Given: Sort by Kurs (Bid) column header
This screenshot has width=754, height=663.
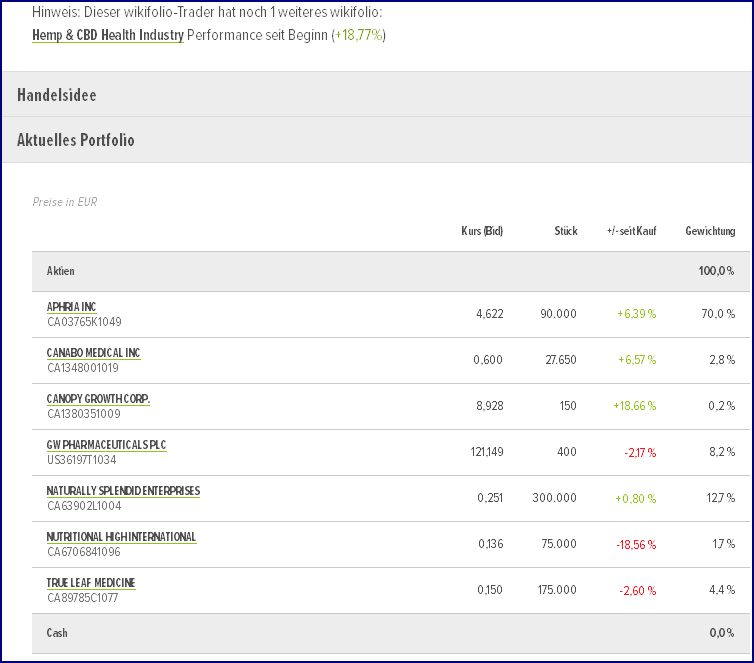Looking at the screenshot, I should click(482, 231).
